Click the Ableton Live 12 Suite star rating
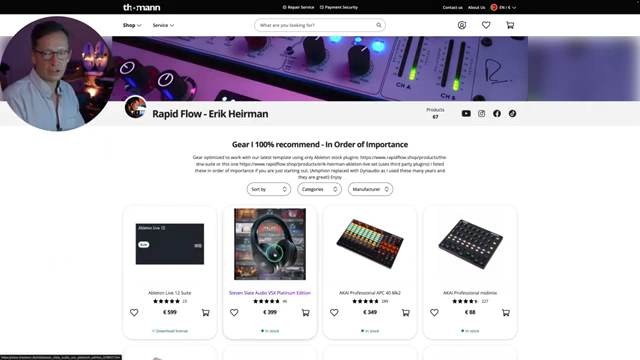 pos(166,301)
